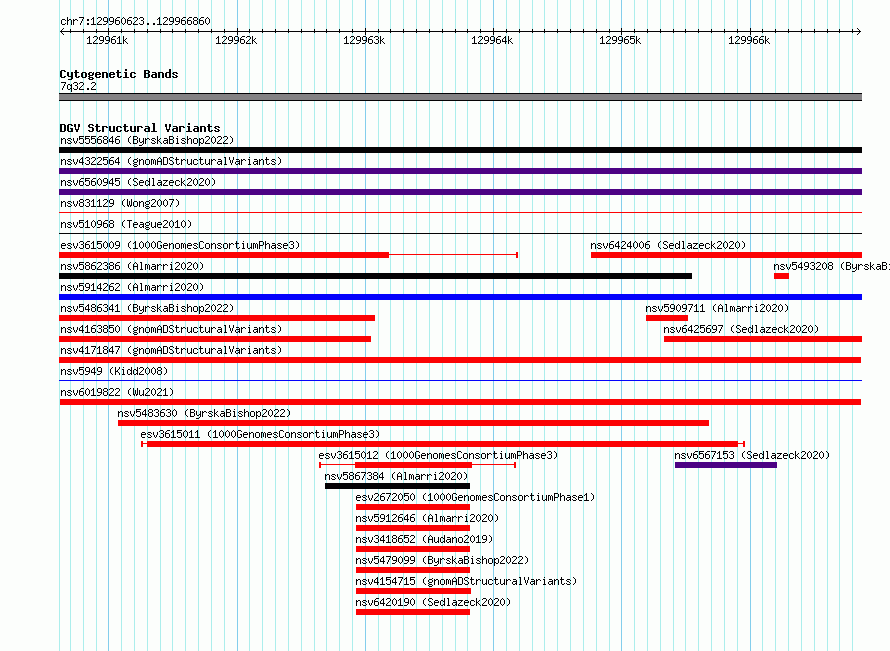Select esv2672050 (1000GenomesConsortiumPhase1) label

(475, 497)
